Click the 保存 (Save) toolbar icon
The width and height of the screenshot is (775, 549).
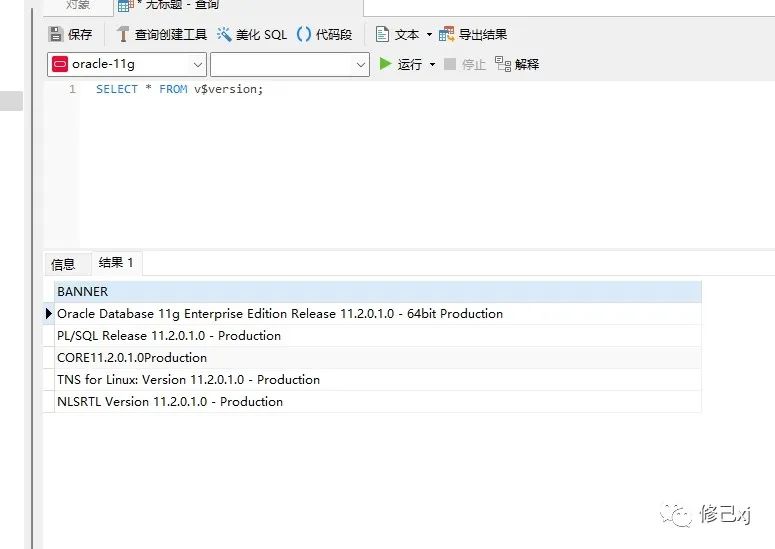pyautogui.click(x=70, y=34)
